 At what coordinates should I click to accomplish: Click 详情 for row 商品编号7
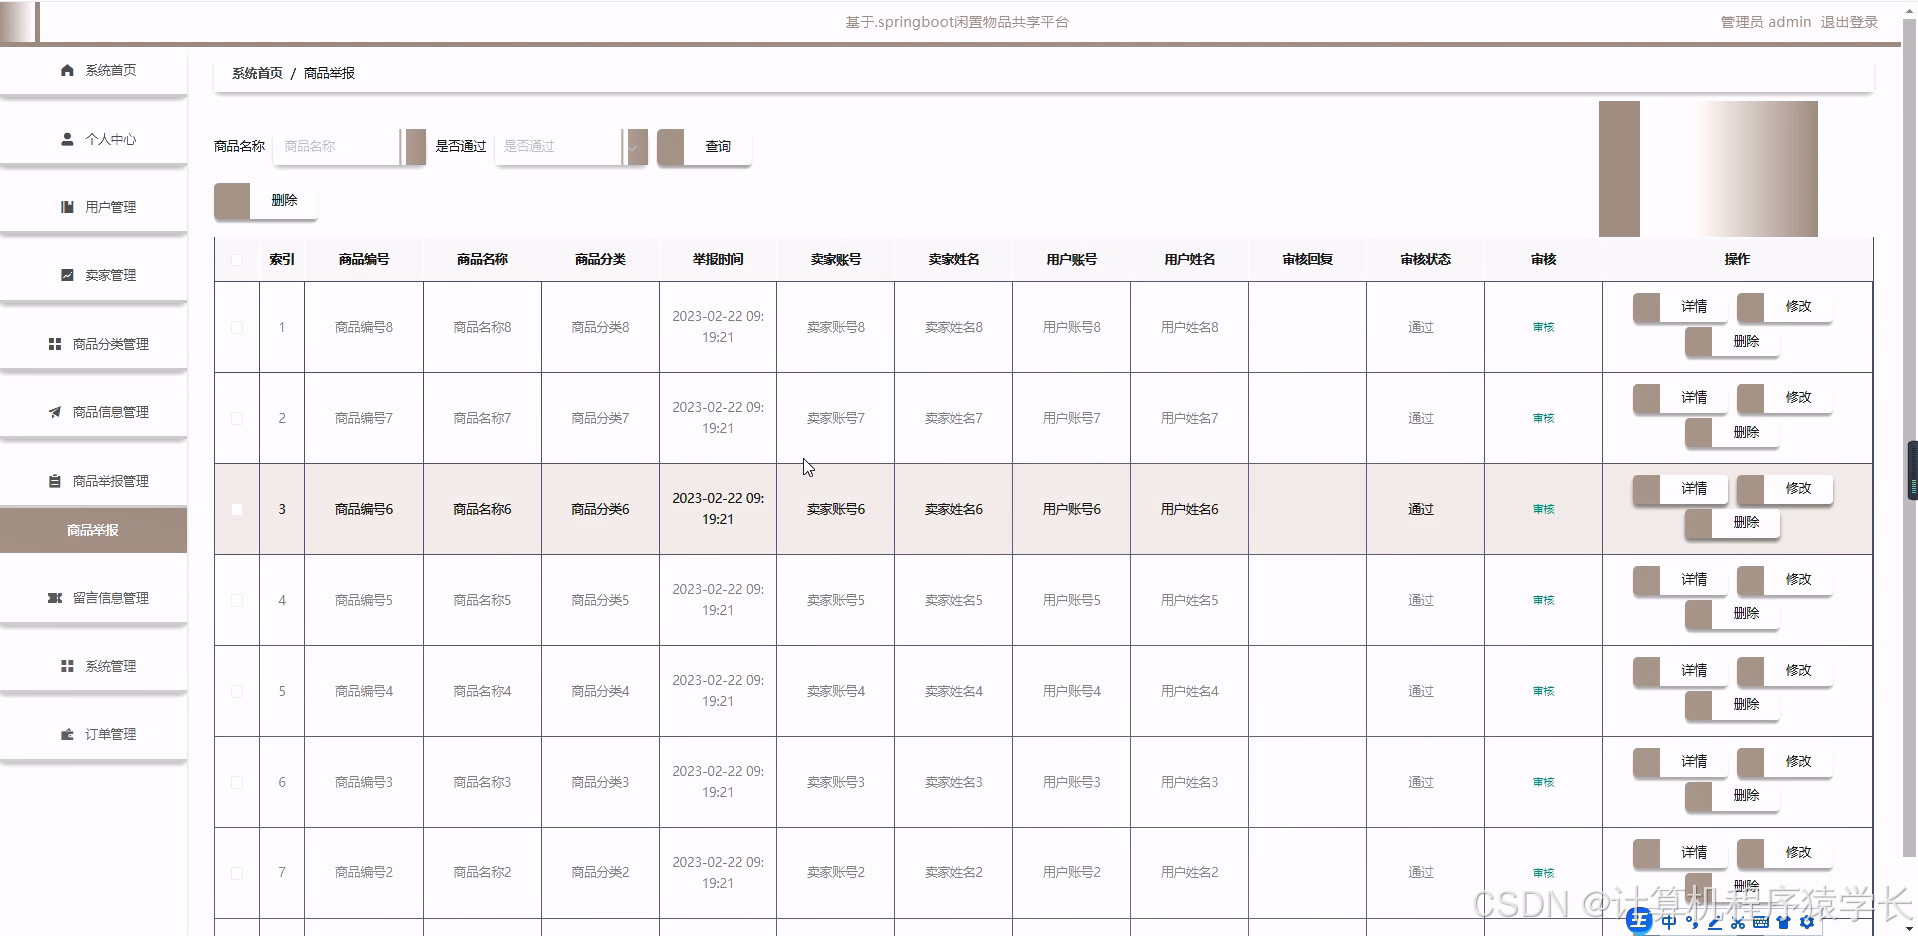click(1680, 398)
